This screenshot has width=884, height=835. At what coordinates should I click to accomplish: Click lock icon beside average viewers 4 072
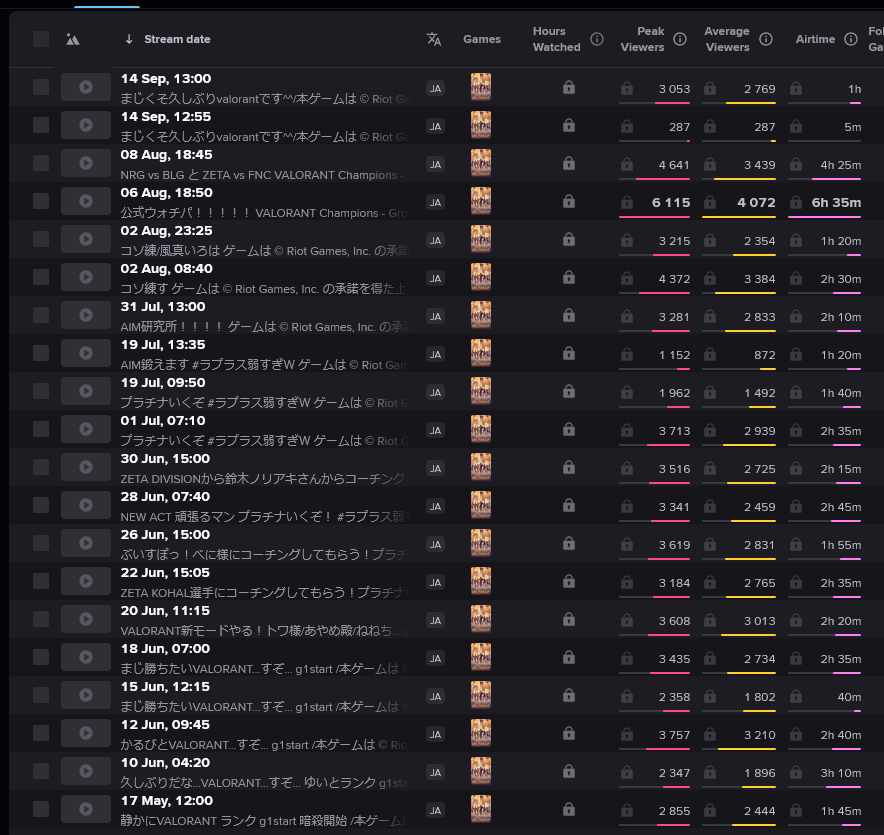[710, 202]
